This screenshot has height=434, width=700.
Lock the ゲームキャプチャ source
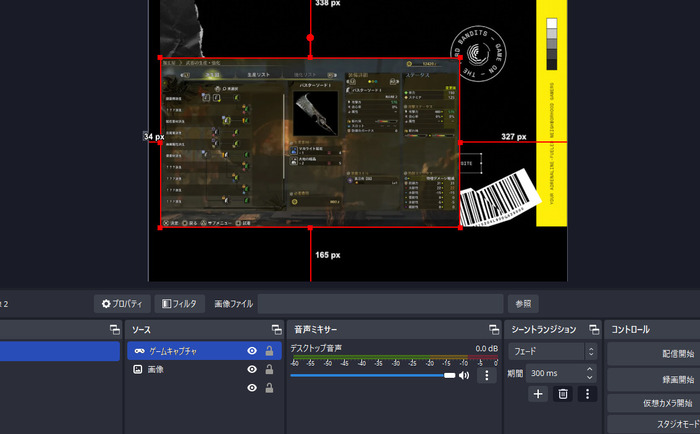click(x=269, y=351)
